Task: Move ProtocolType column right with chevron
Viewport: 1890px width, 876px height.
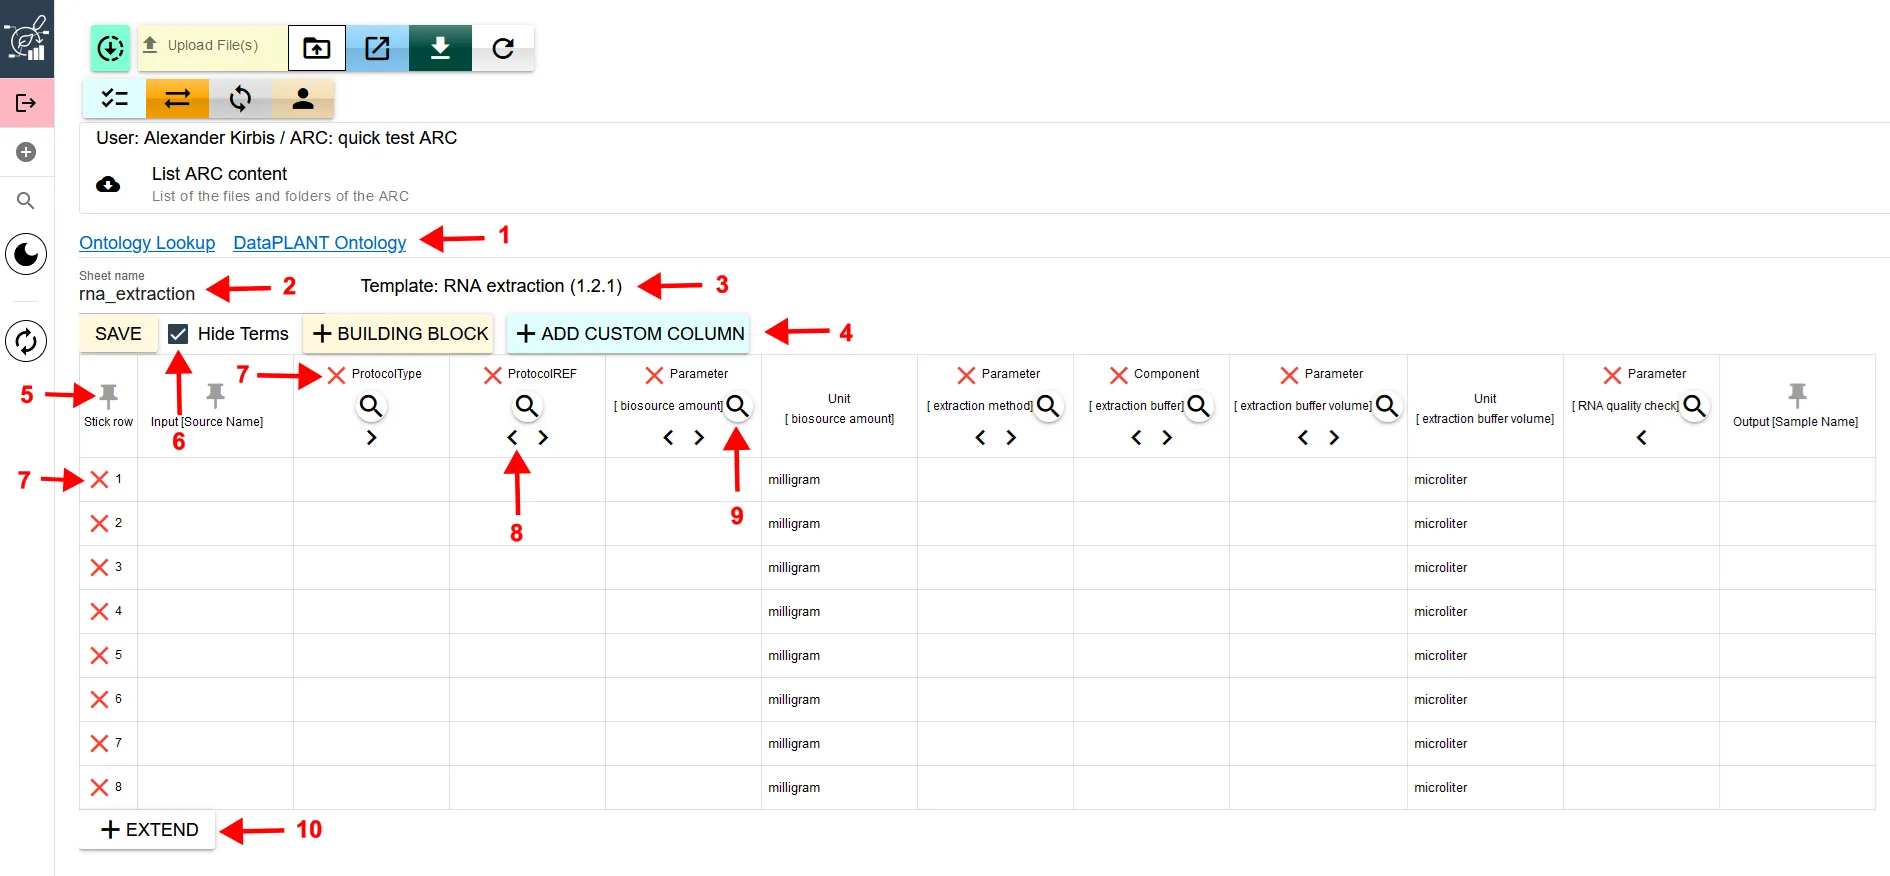Action: coord(371,438)
